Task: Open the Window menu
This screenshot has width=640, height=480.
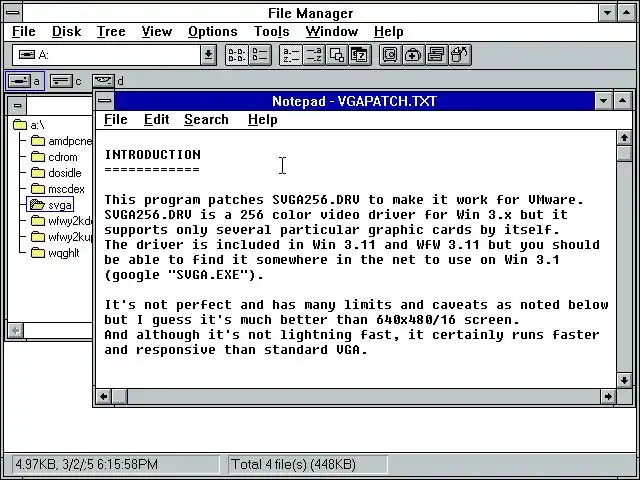Action: pyautogui.click(x=332, y=31)
